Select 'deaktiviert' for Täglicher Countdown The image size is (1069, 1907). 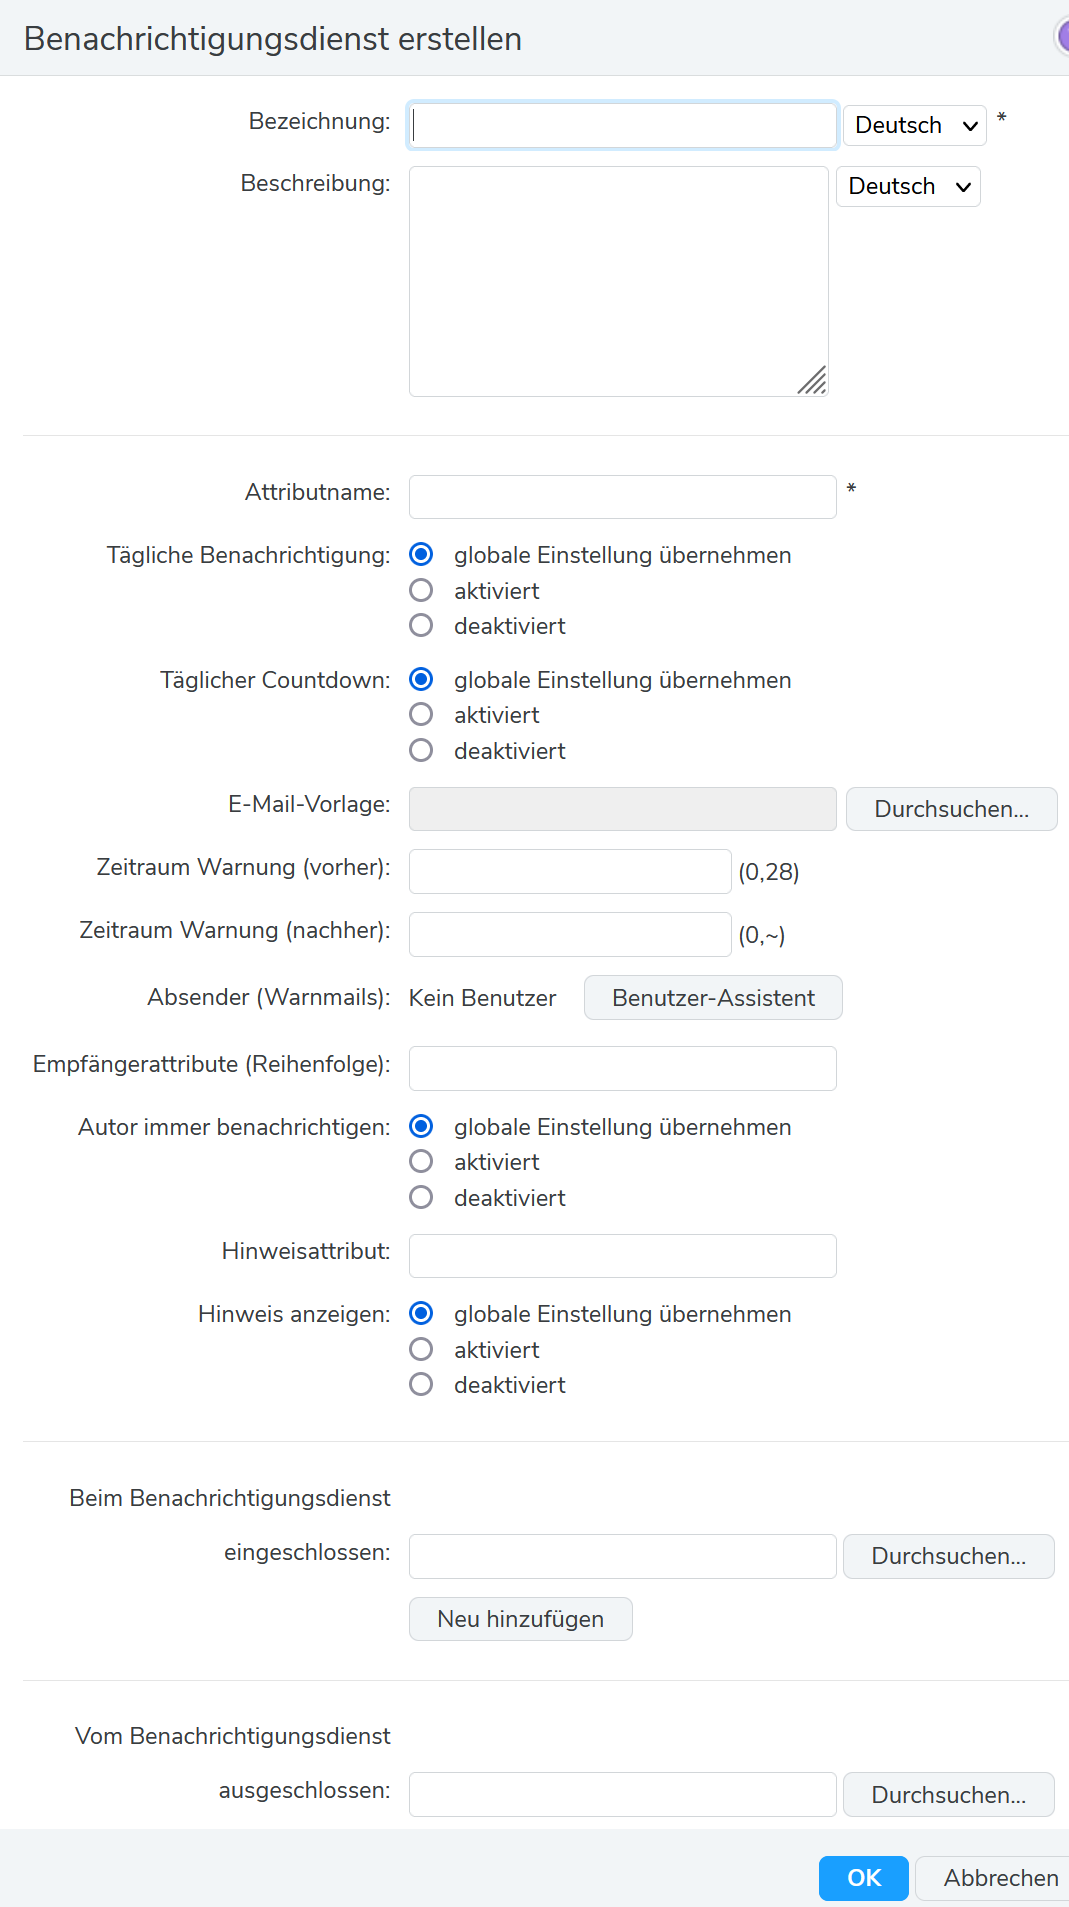pyautogui.click(x=421, y=750)
